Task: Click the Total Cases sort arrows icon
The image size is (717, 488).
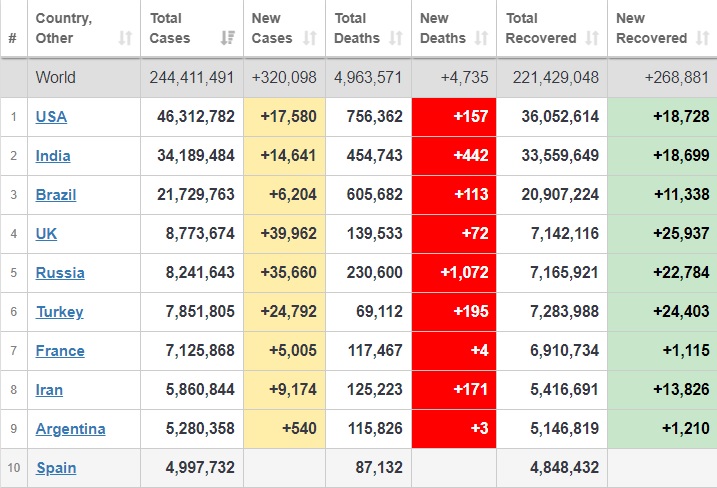Action: 226,38
